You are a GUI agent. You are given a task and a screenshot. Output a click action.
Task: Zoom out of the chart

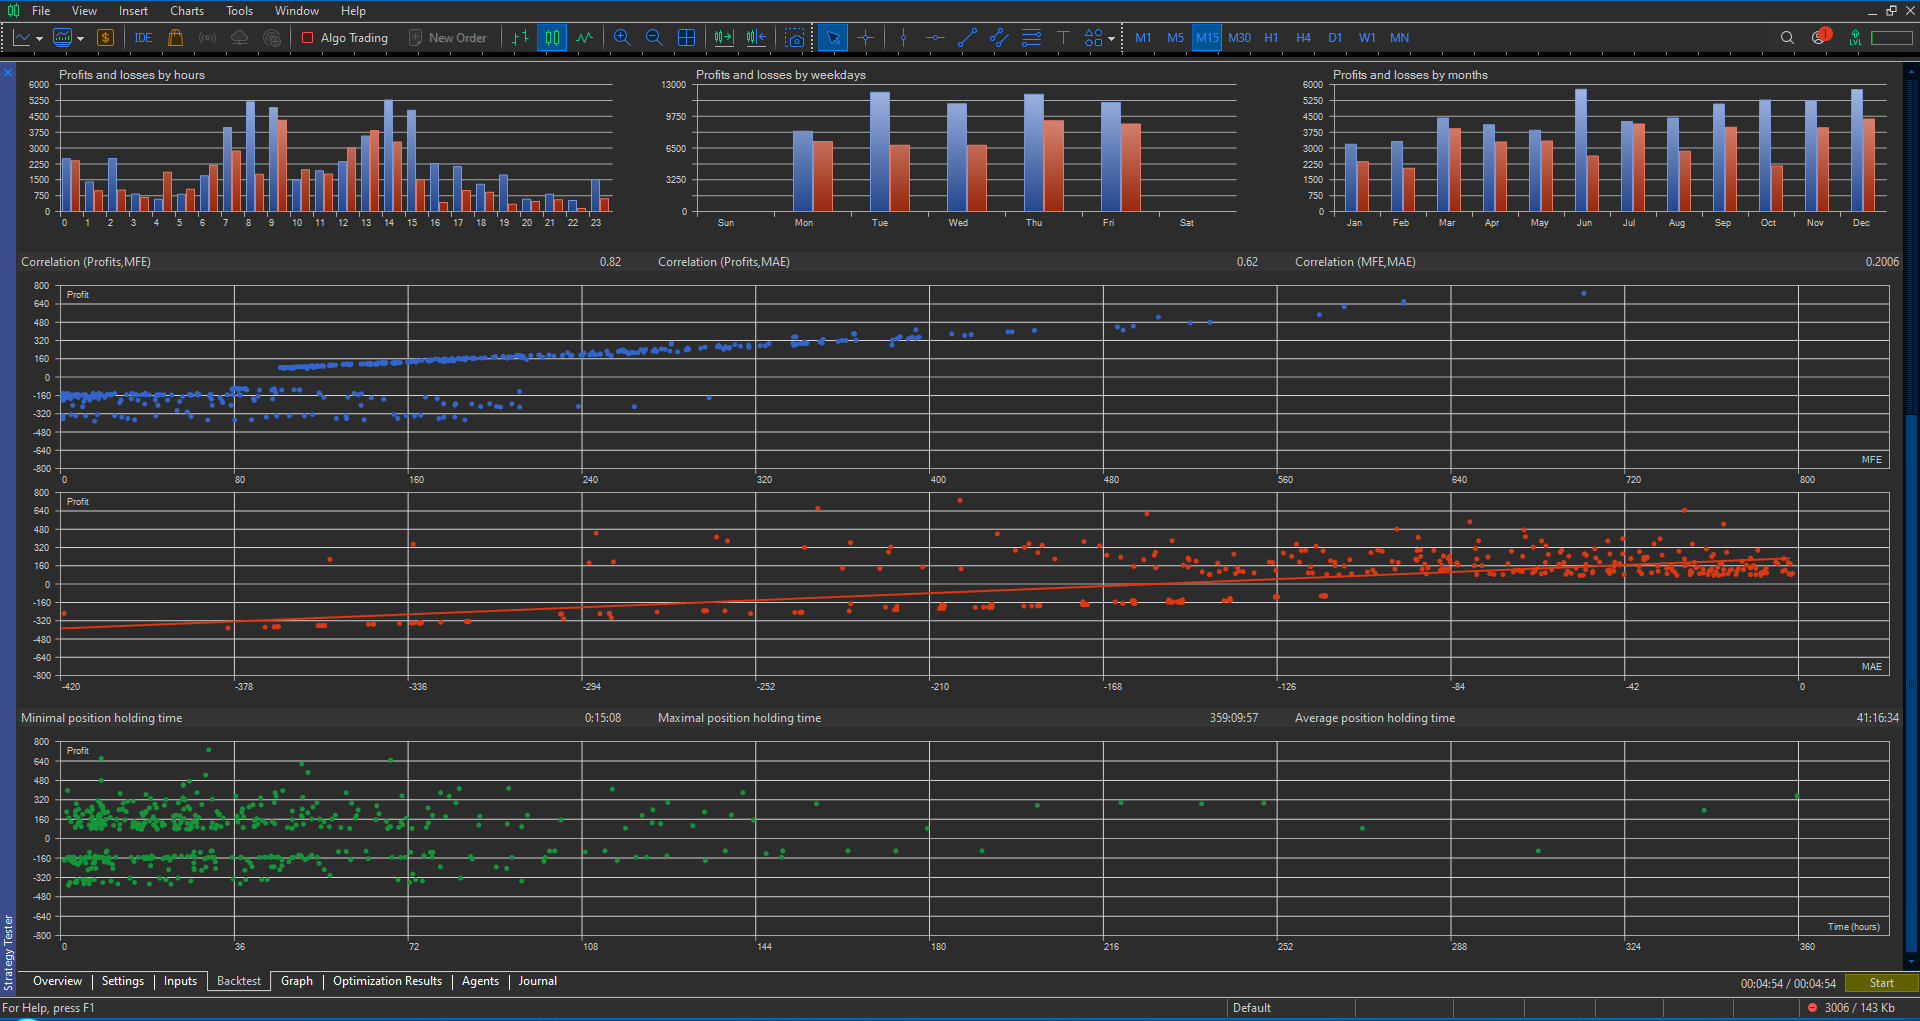(x=654, y=37)
